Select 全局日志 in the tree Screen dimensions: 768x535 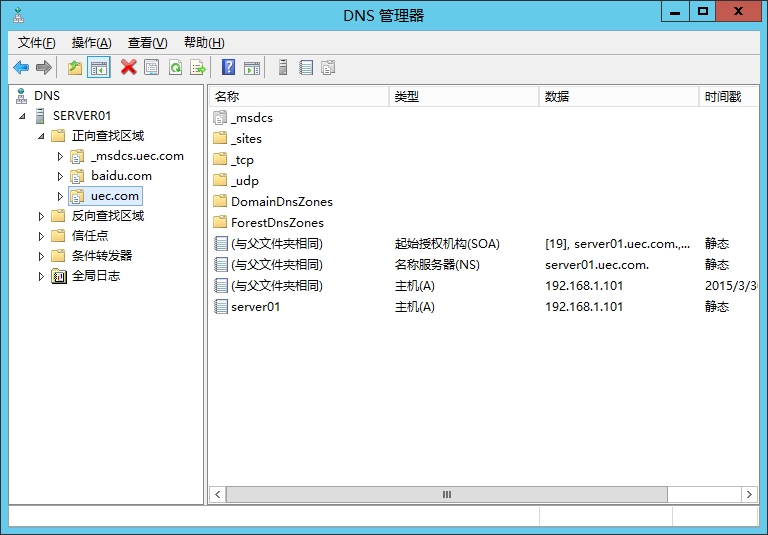pos(96,276)
